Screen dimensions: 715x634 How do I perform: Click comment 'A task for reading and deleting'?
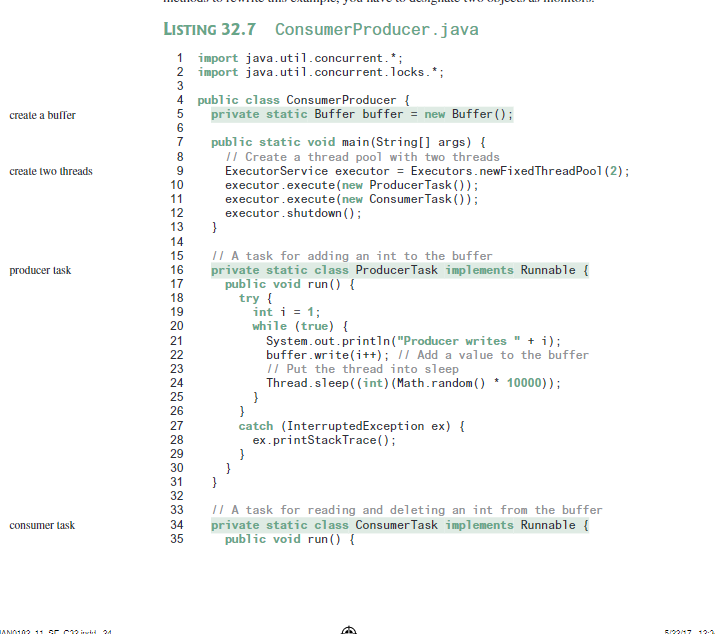point(407,510)
